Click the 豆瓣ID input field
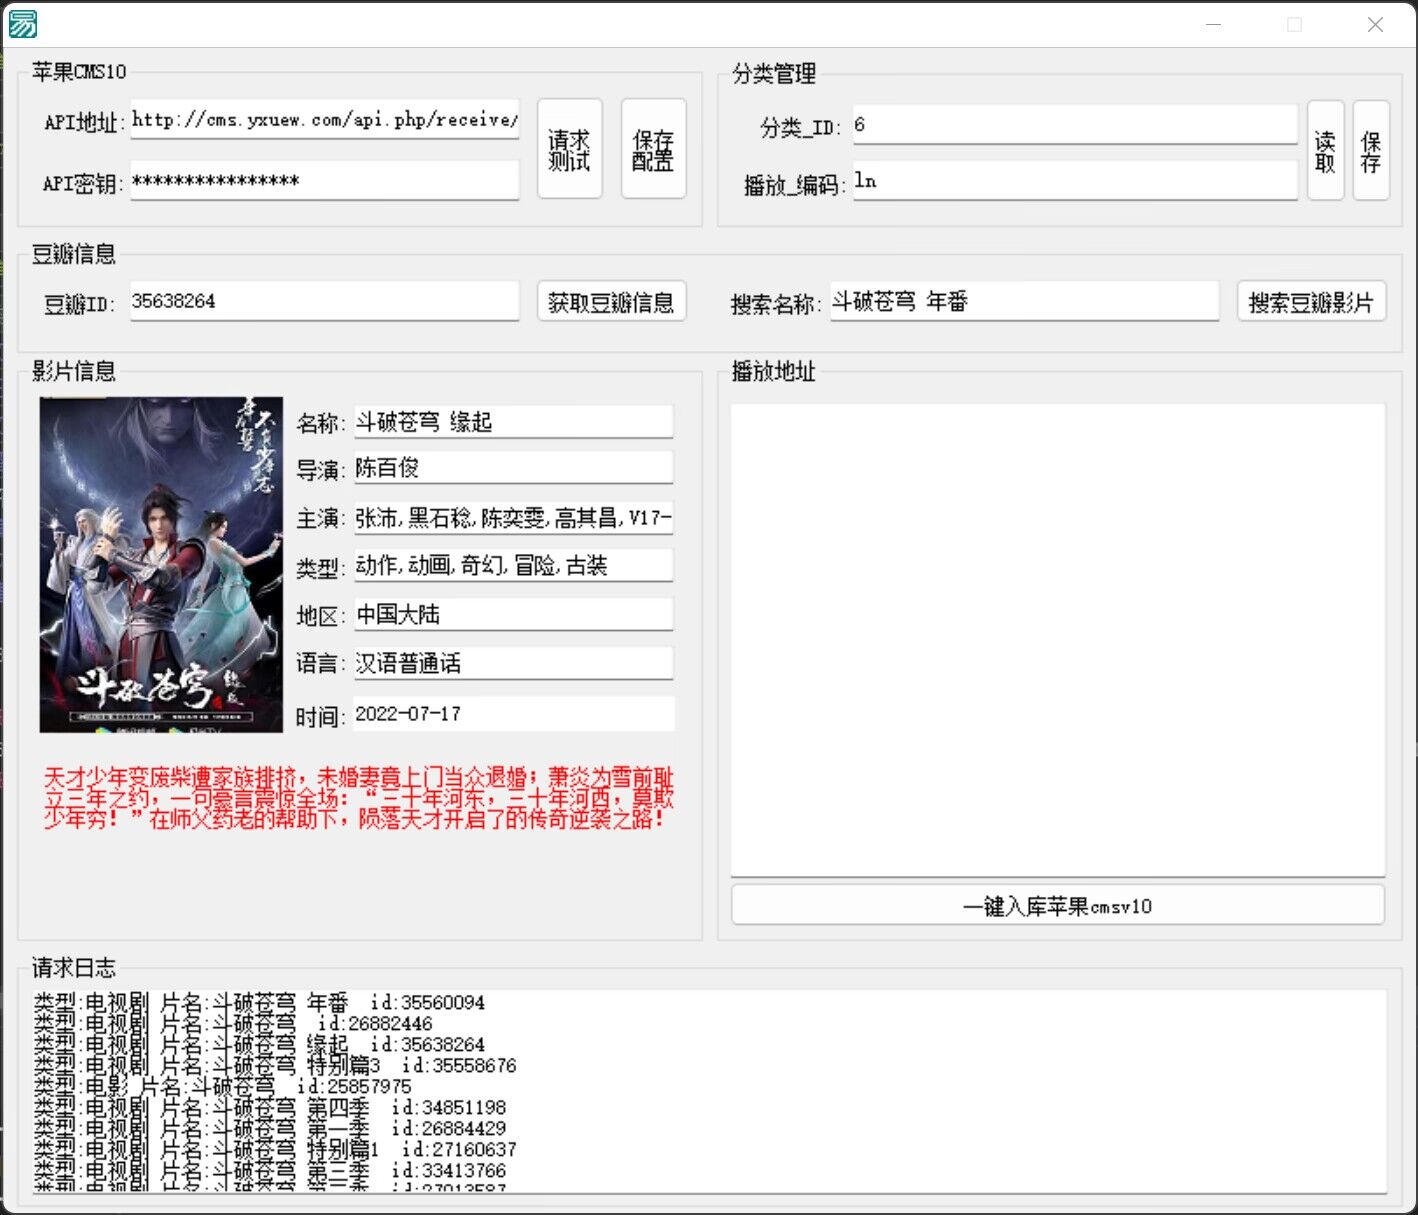This screenshot has width=1418, height=1215. tap(325, 301)
